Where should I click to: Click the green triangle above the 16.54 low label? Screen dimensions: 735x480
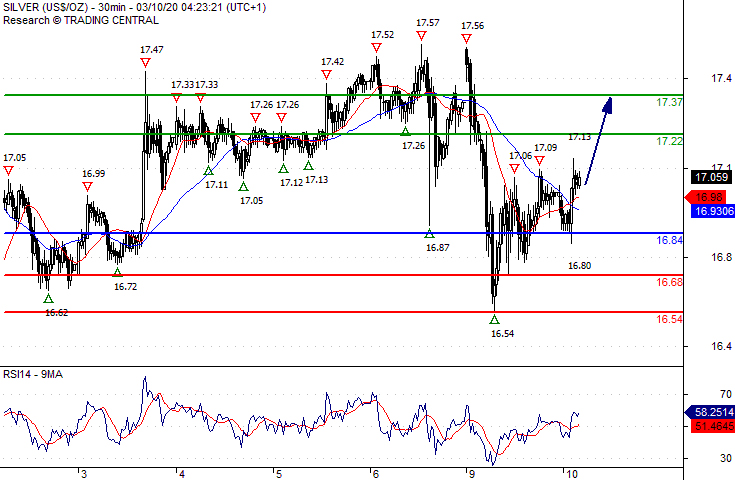point(495,320)
